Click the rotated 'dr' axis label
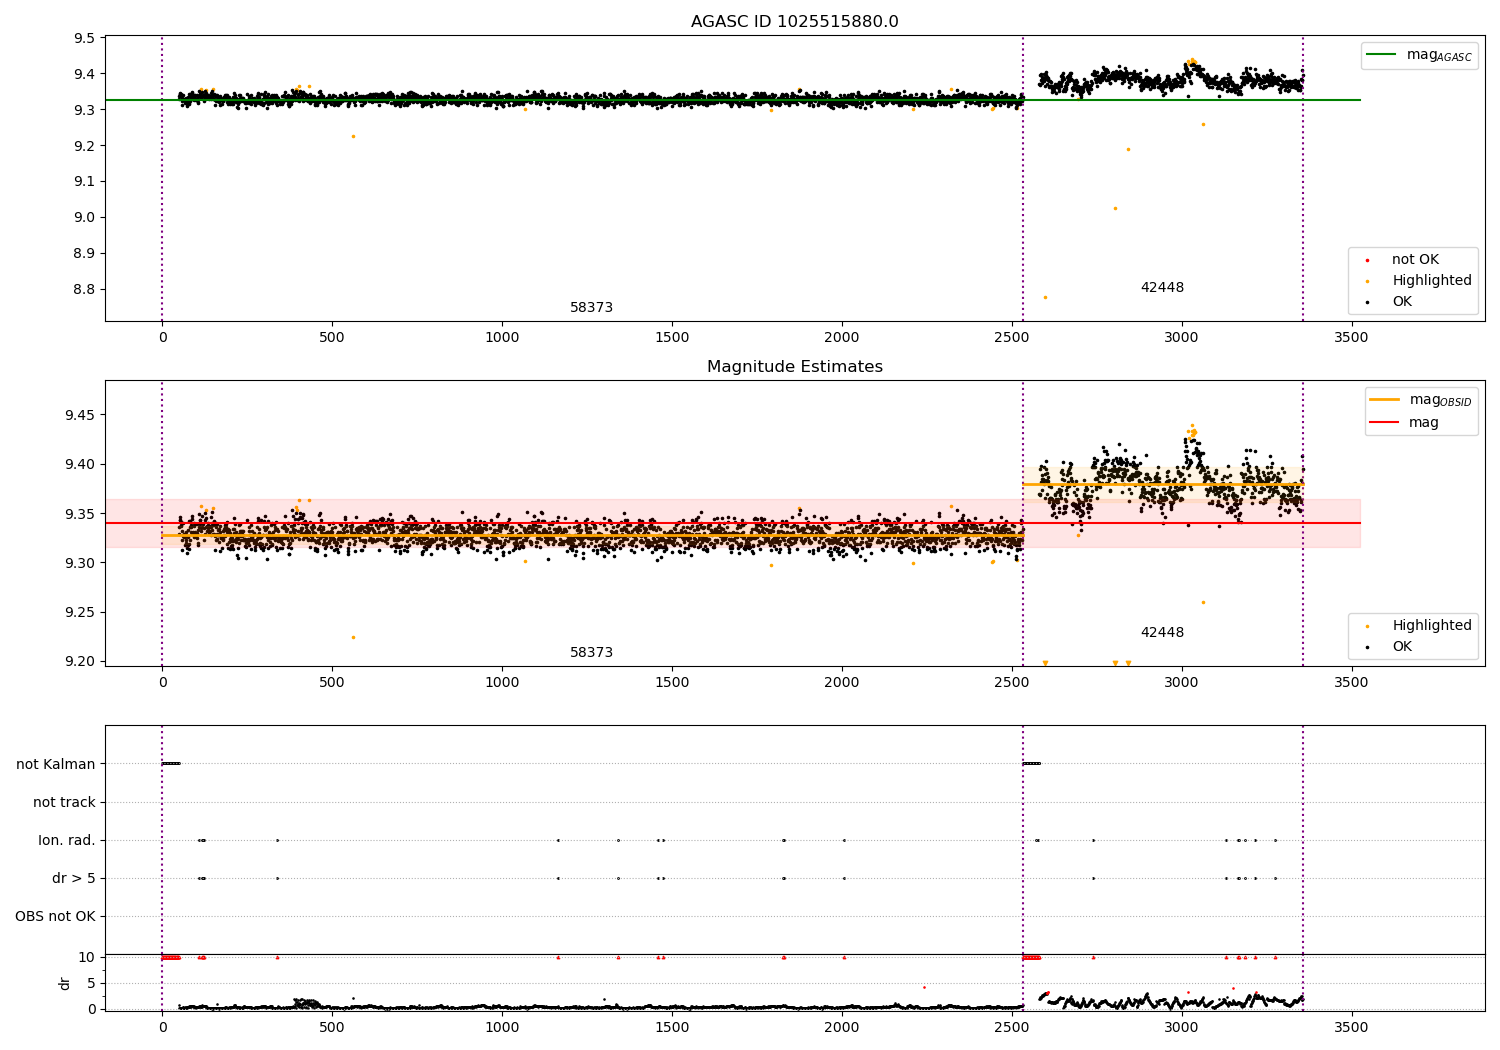Viewport: 1500px width, 1050px height. point(65,983)
